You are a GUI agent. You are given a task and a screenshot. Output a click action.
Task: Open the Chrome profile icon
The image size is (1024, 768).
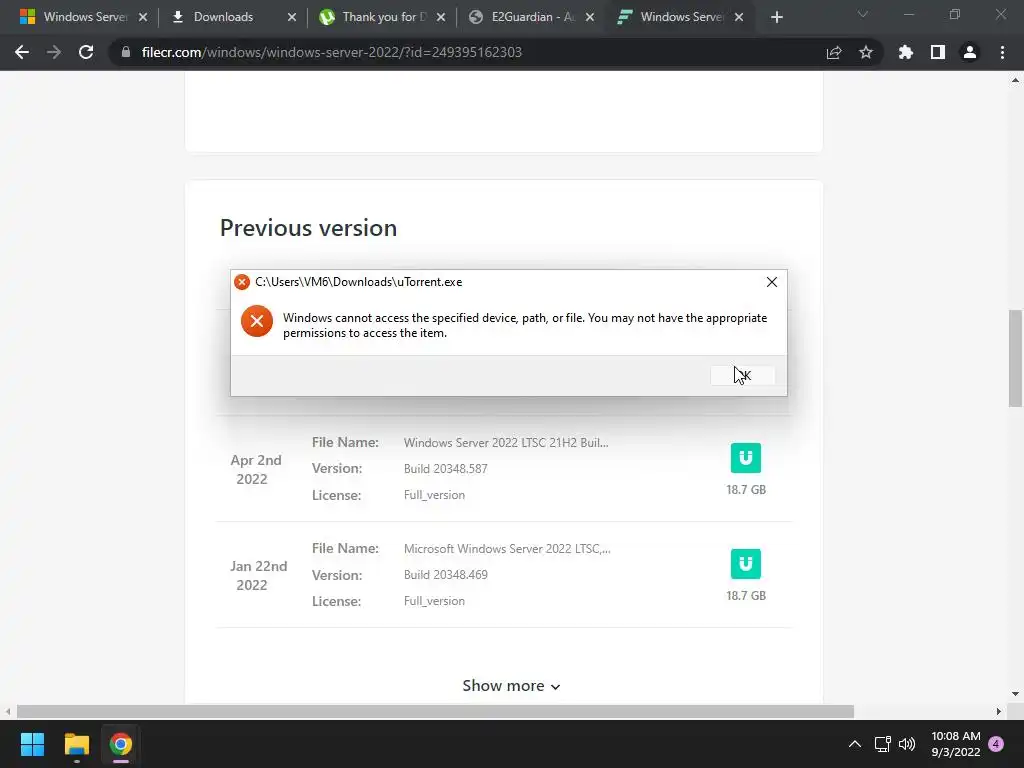click(x=970, y=52)
